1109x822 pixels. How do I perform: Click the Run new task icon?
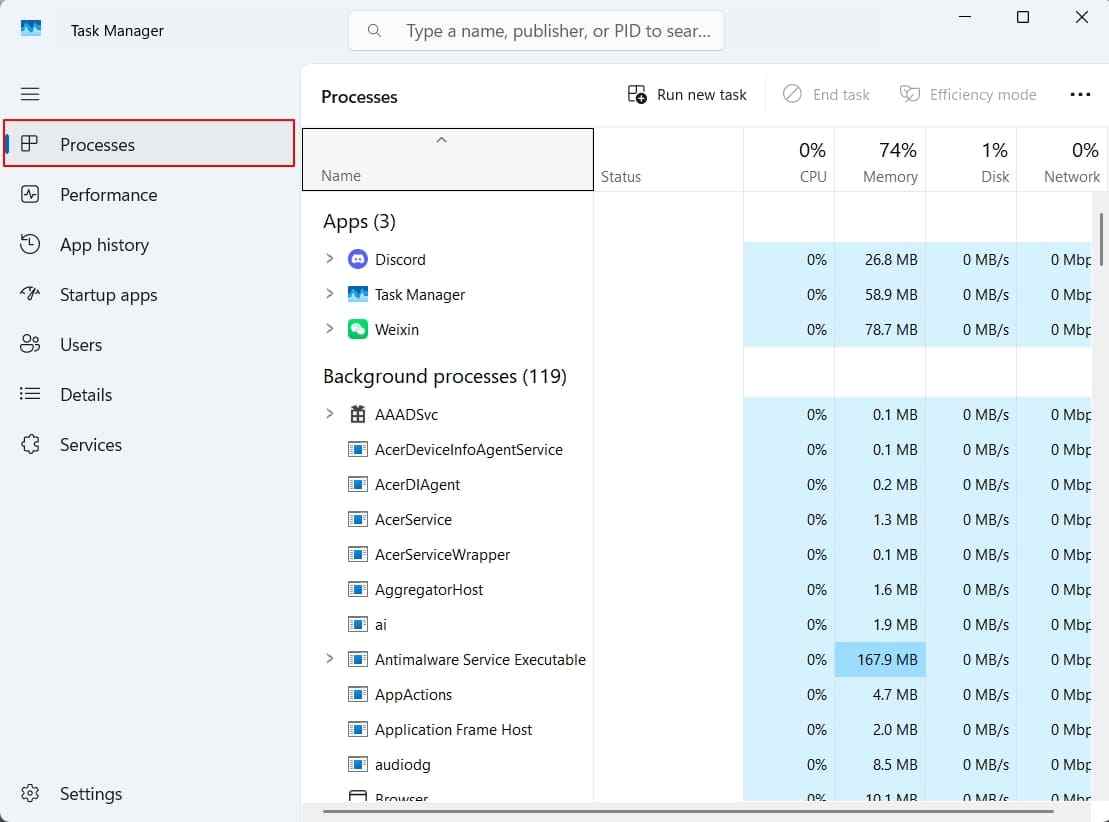tap(637, 94)
